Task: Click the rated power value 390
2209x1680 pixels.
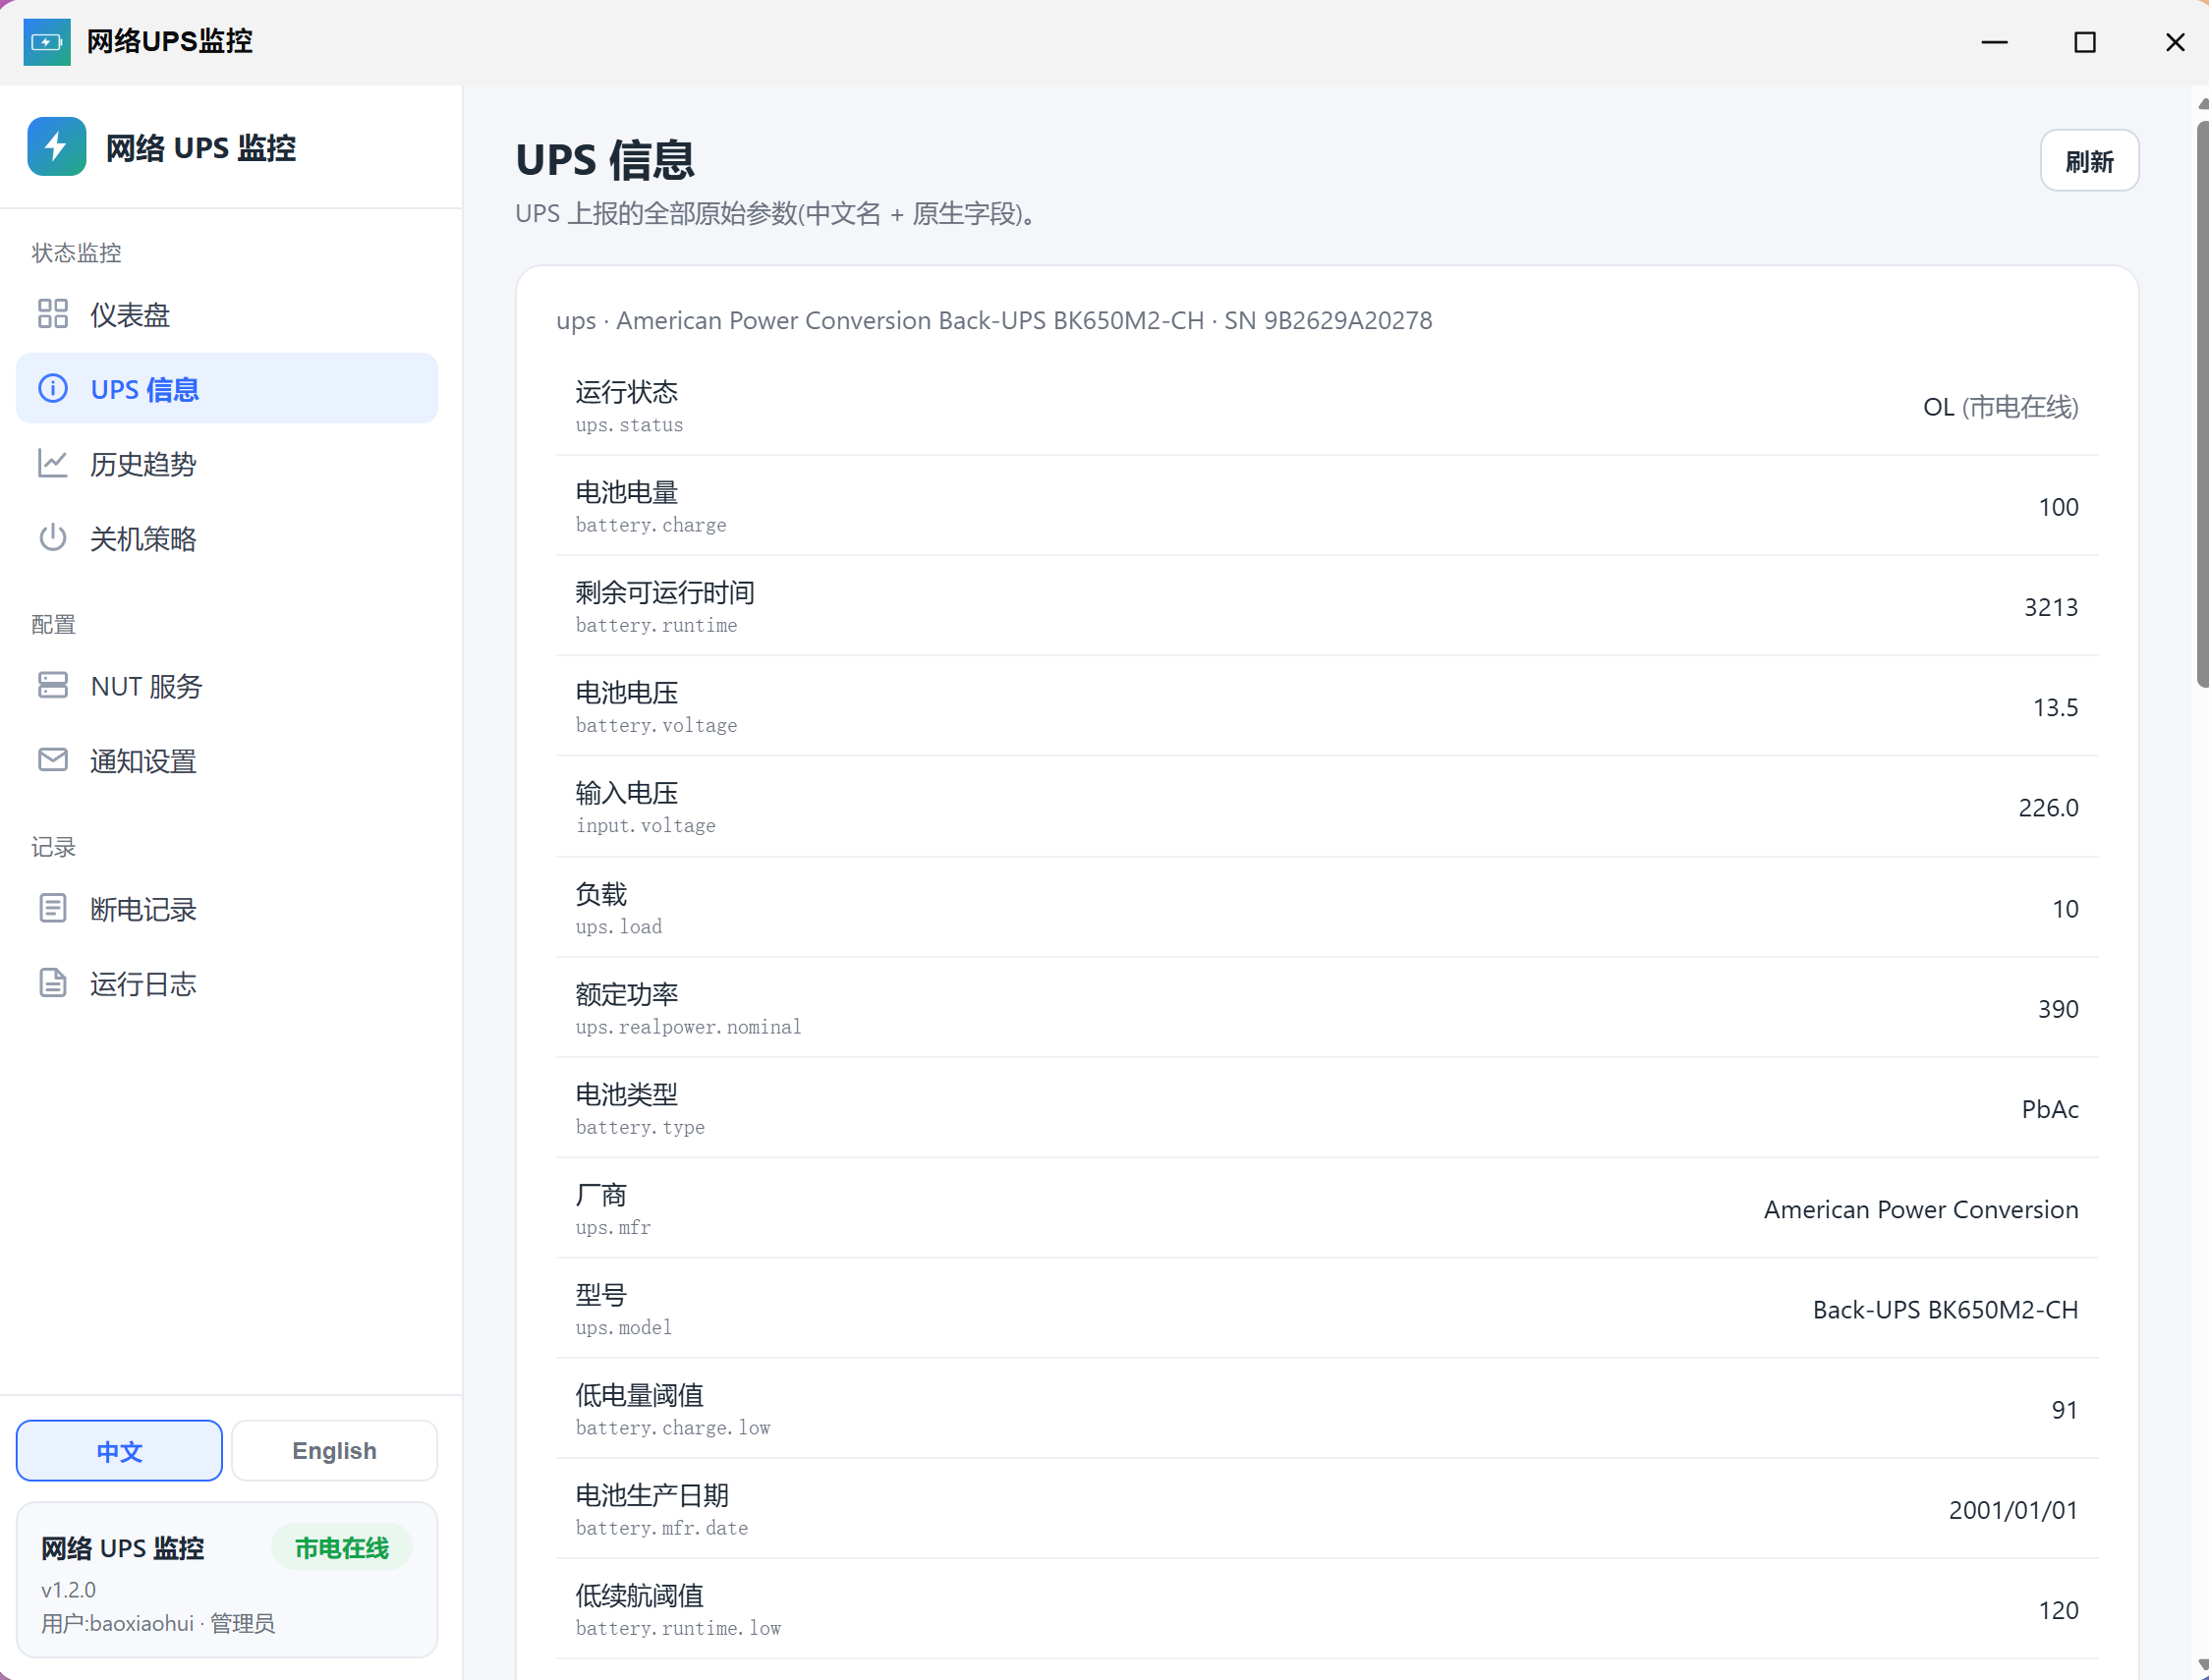Action: tap(2058, 1008)
